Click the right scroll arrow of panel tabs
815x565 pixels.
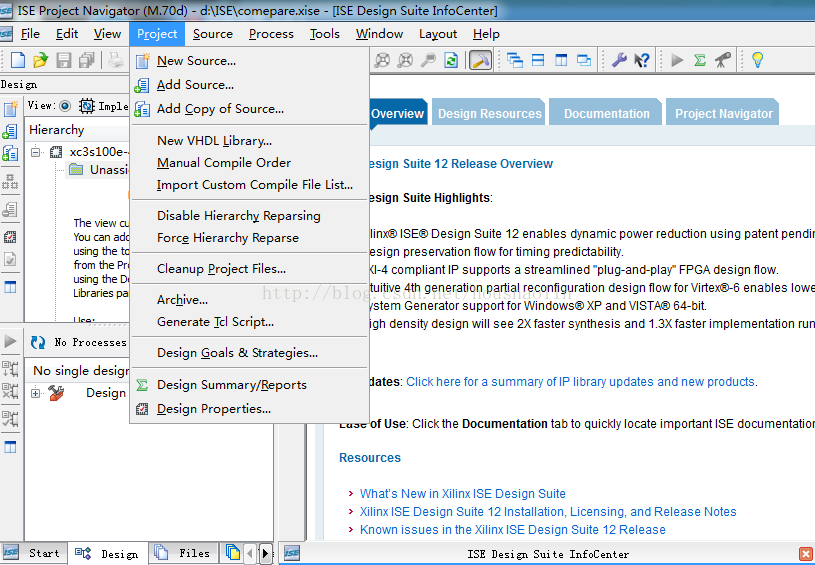pyautogui.click(x=265, y=554)
